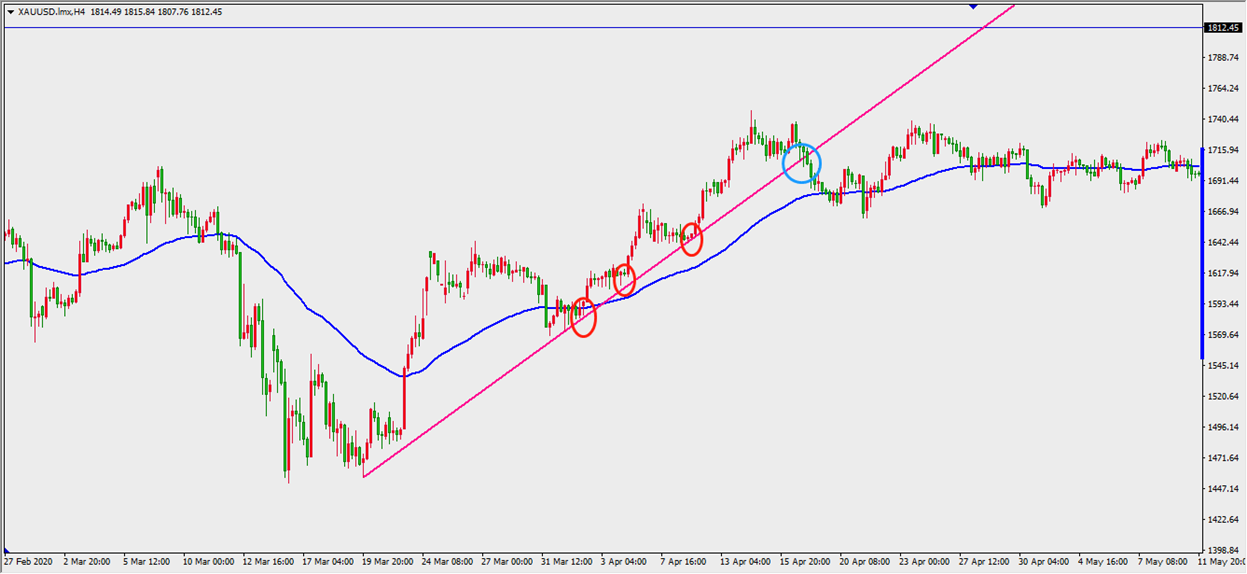
Task: Open the XAUUSD symbol dropdown arrow
Action: (10, 12)
